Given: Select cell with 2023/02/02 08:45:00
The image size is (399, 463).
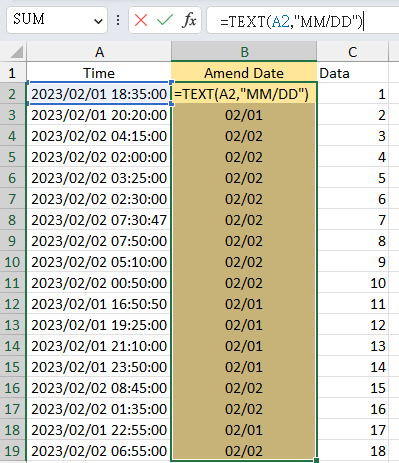Looking at the screenshot, I should coord(99,388).
